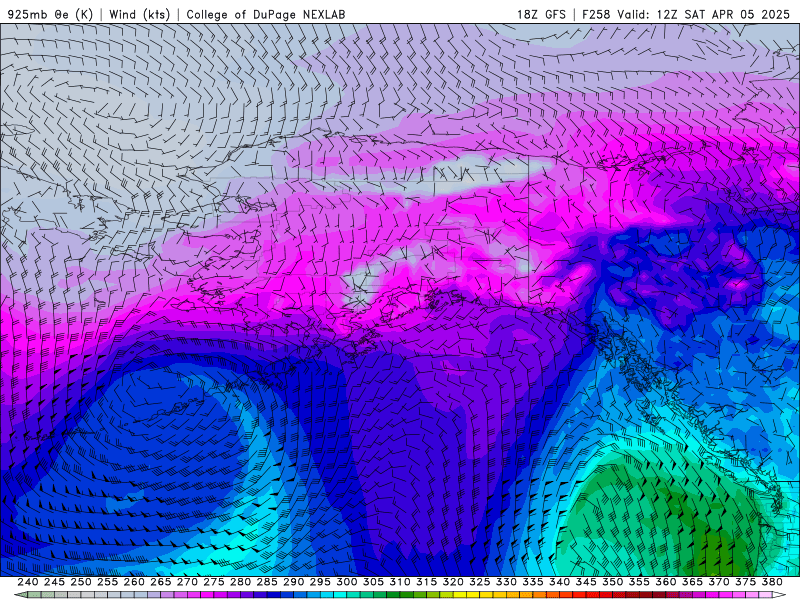Select the 360 value on the scale
Image resolution: width=800 pixels, height=600 pixels.
pos(666,582)
